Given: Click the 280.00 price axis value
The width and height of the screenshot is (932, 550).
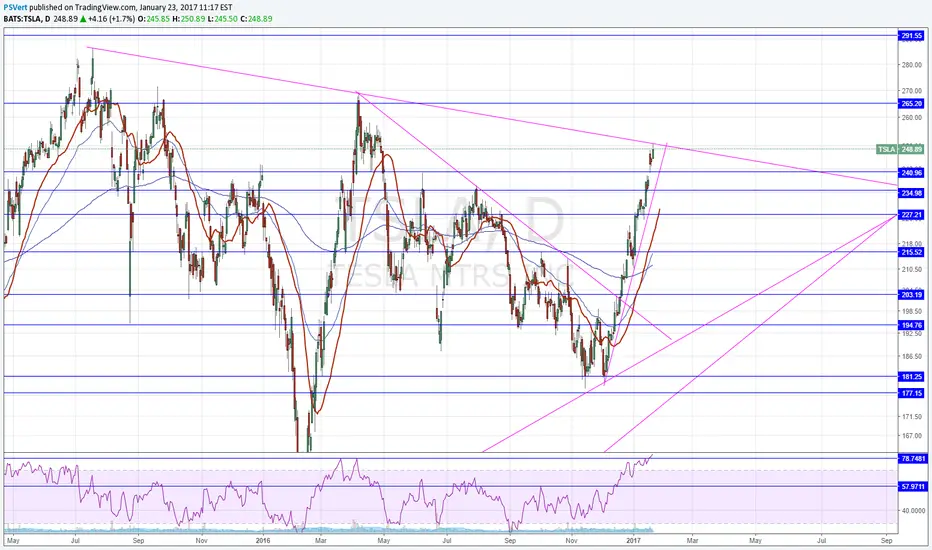Looking at the screenshot, I should pos(912,65).
